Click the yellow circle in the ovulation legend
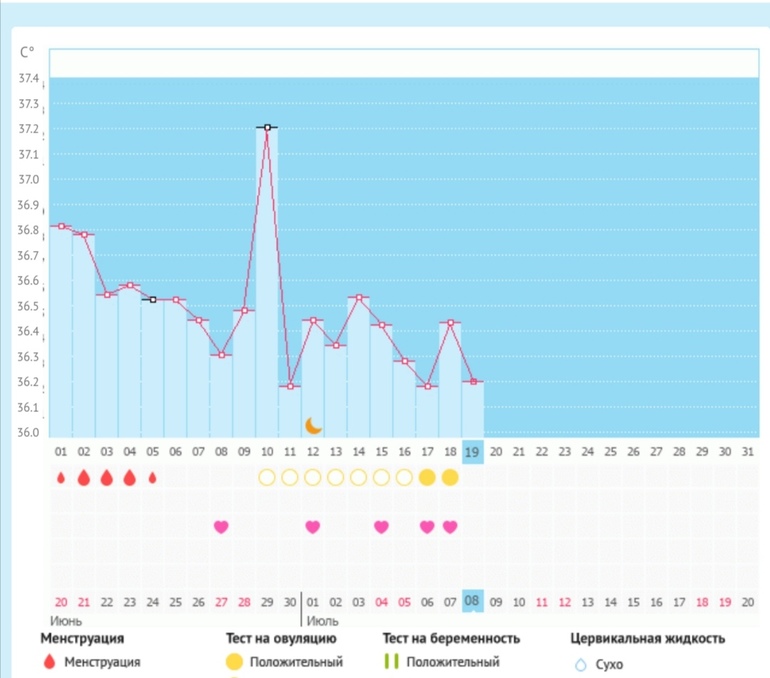This screenshot has width=770, height=678. click(234, 662)
